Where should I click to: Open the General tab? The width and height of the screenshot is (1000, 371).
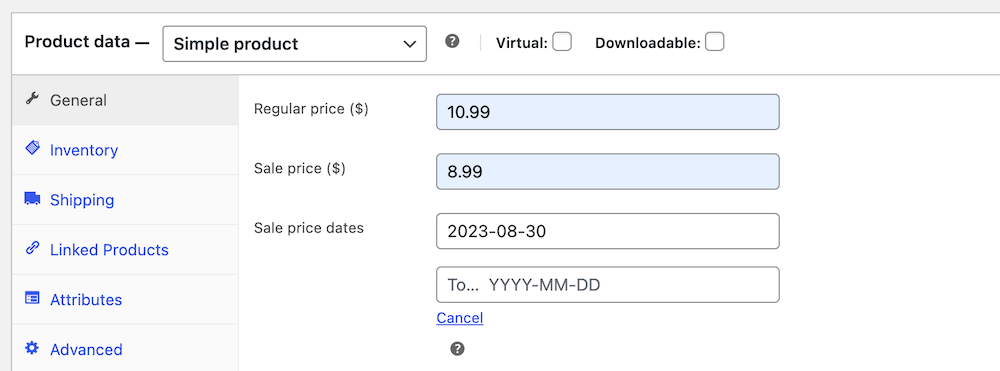point(125,100)
